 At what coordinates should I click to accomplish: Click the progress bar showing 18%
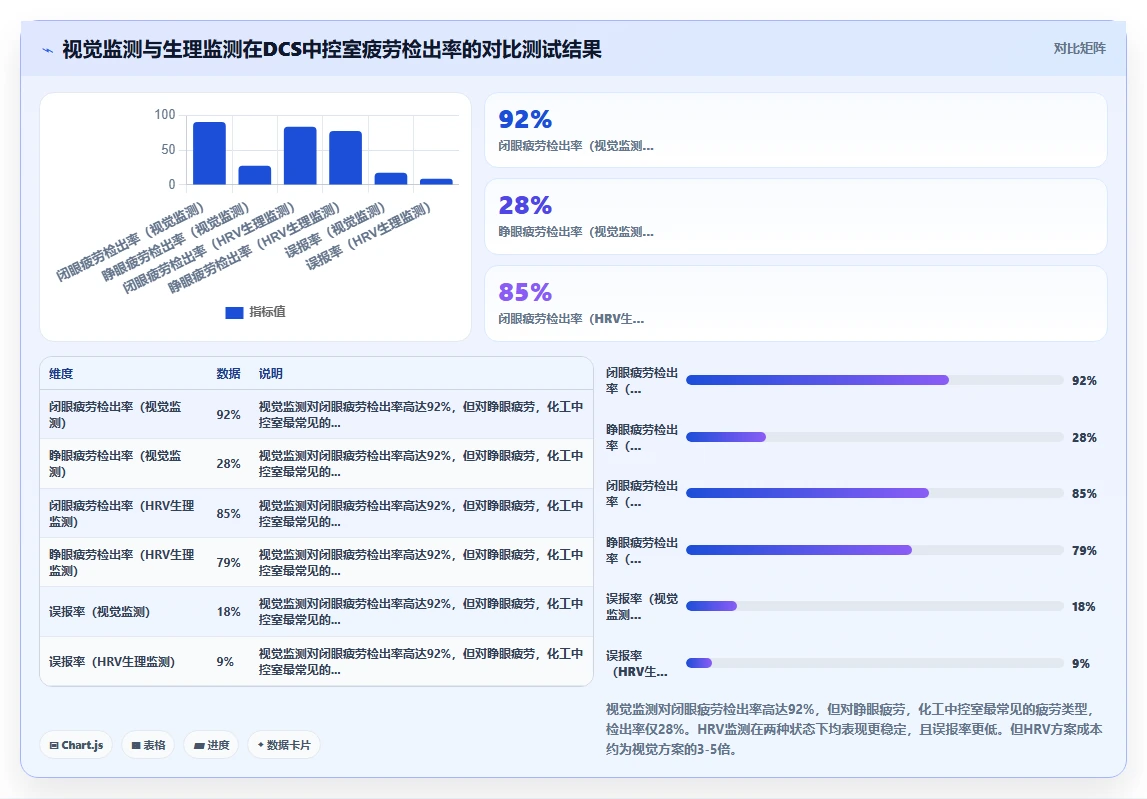(x=874, y=606)
